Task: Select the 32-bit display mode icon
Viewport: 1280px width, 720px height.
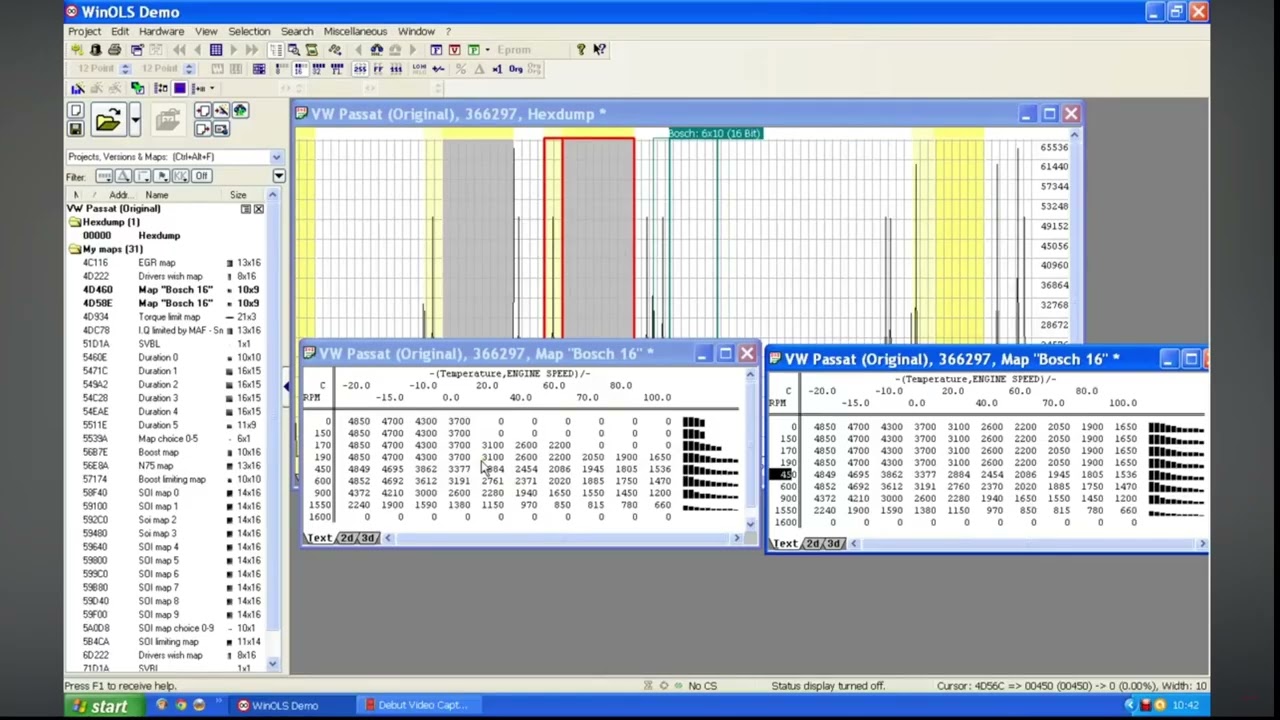Action: click(319, 68)
